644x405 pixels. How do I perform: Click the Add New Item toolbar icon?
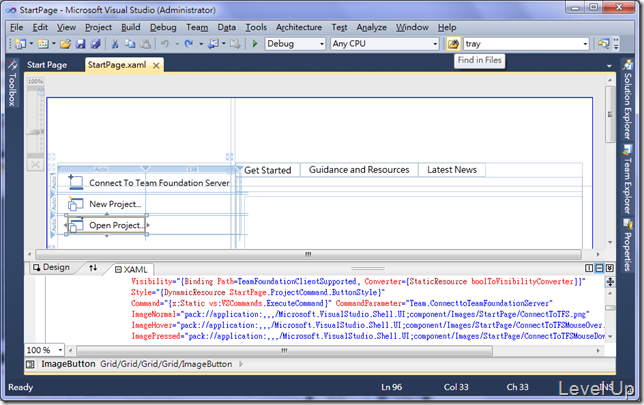(x=43, y=44)
